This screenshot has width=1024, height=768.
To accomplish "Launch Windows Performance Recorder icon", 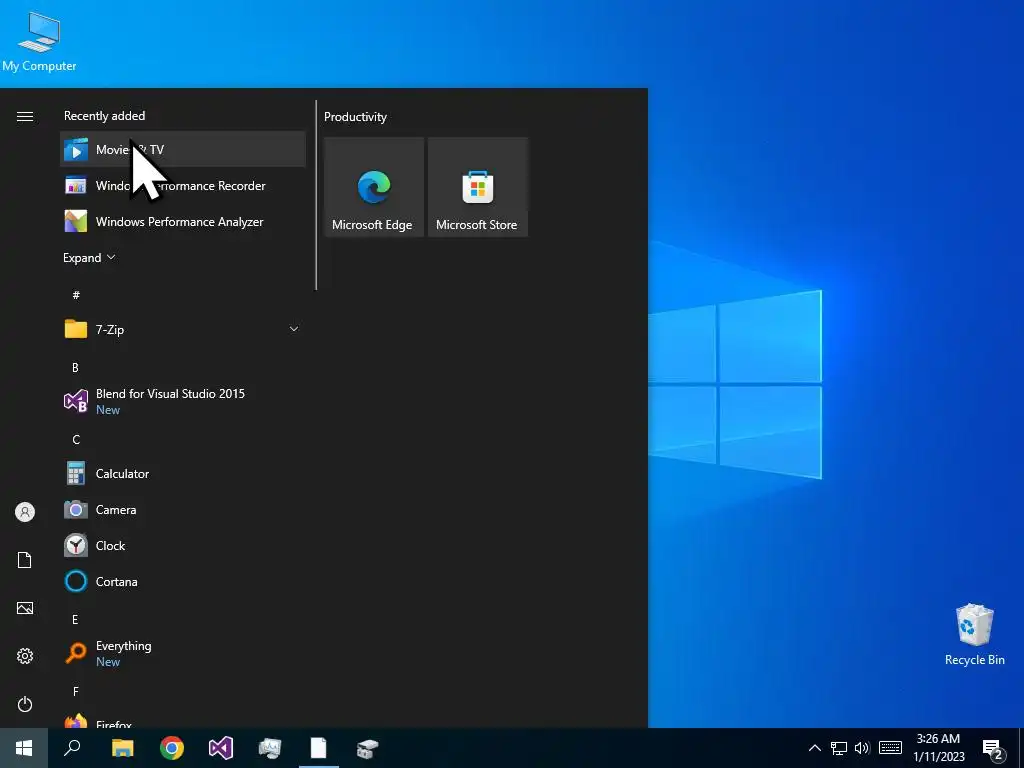I will point(76,185).
